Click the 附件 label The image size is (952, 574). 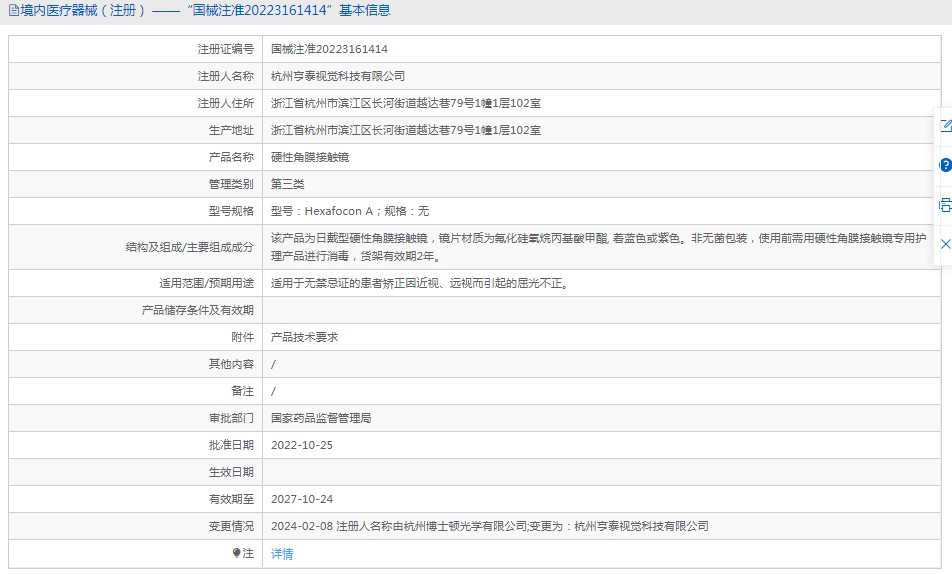(x=243, y=337)
